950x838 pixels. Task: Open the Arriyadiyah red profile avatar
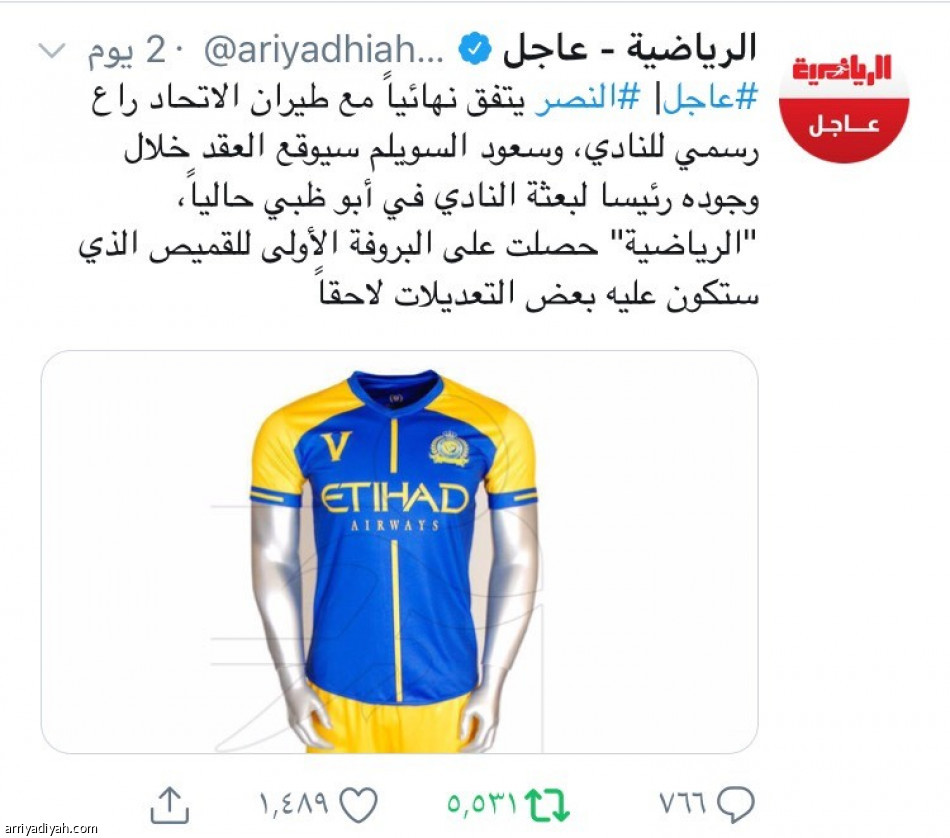[844, 98]
